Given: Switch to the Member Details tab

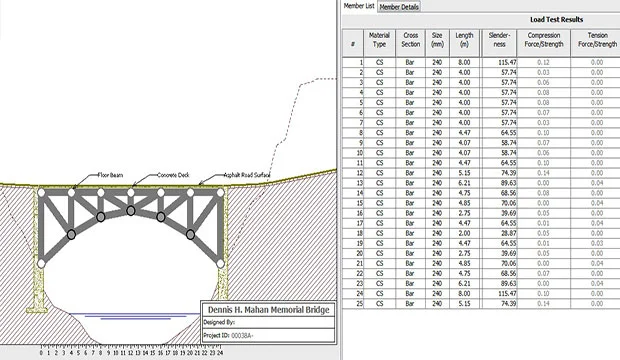Looking at the screenshot, I should click(399, 7).
